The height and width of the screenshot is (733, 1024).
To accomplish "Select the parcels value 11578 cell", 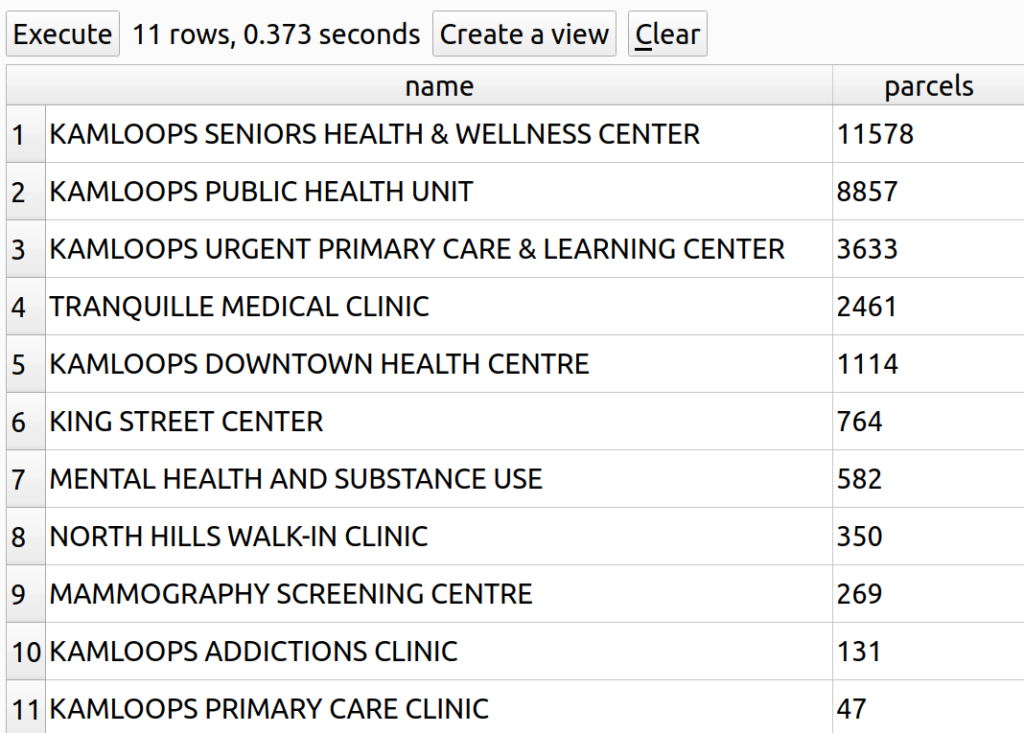I will (875, 134).
